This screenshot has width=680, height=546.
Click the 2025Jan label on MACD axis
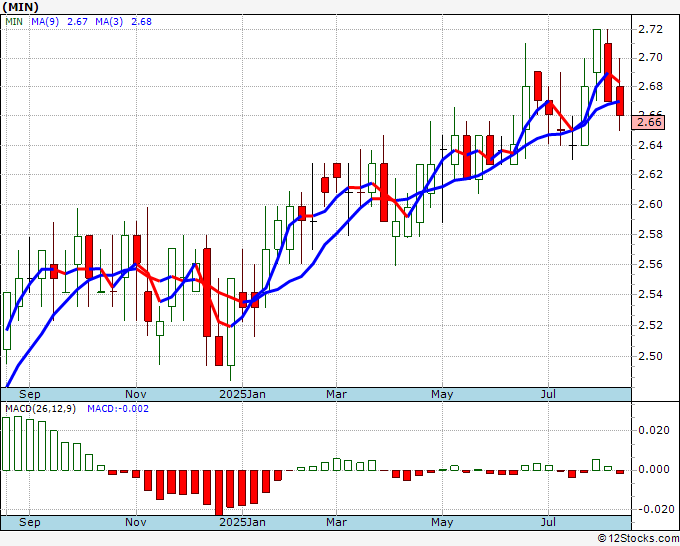[x=242, y=522]
